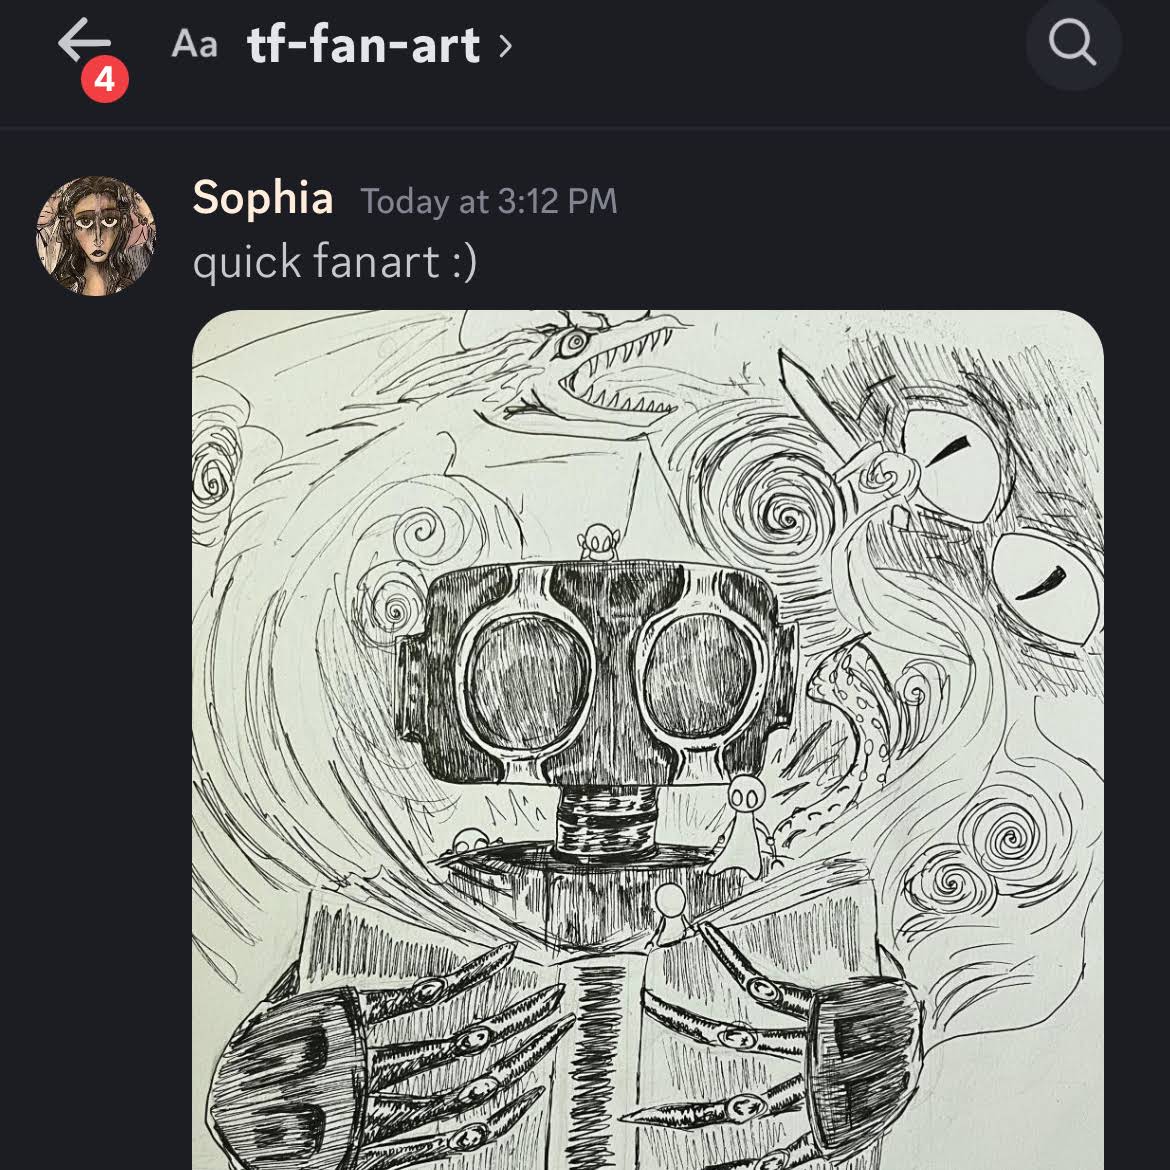The height and width of the screenshot is (1170, 1170).
Task: Tap the back arrow icon
Action: [x=84, y=40]
